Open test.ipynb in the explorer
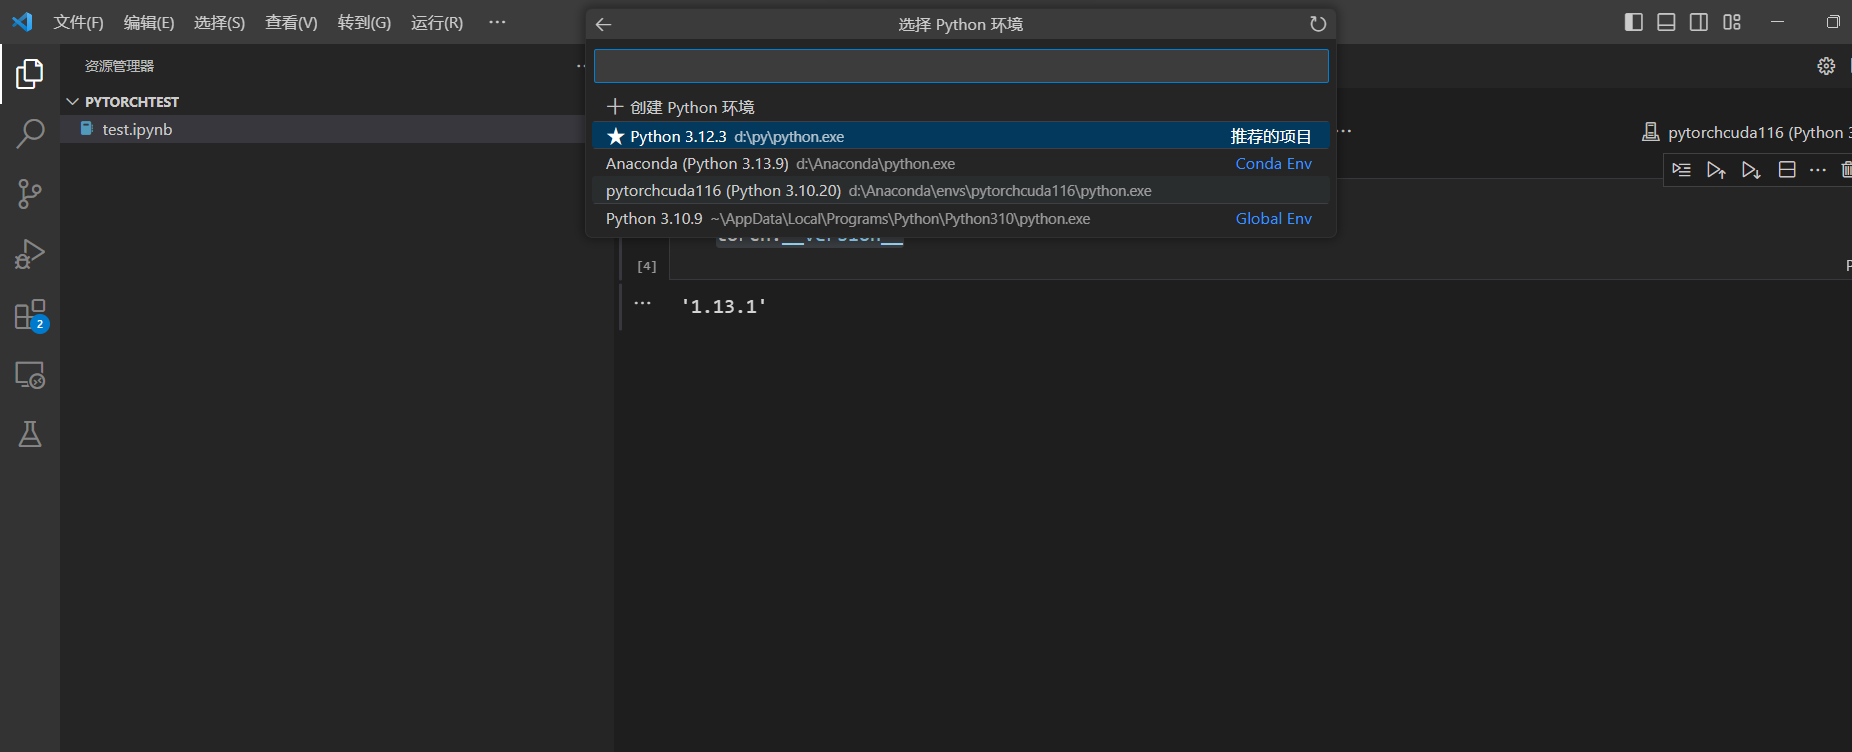 (x=320, y=129)
